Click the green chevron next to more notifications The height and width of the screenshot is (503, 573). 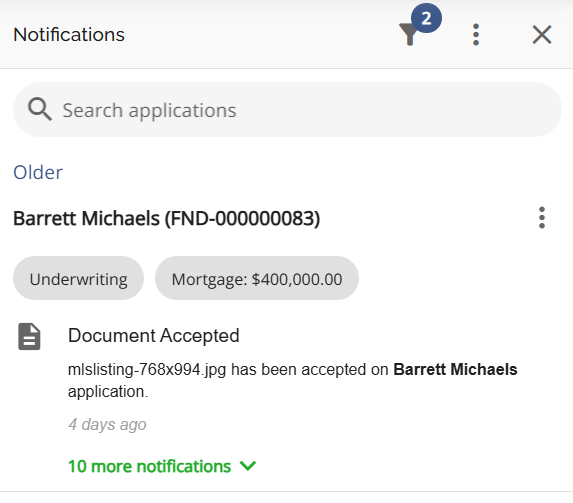tap(248, 466)
